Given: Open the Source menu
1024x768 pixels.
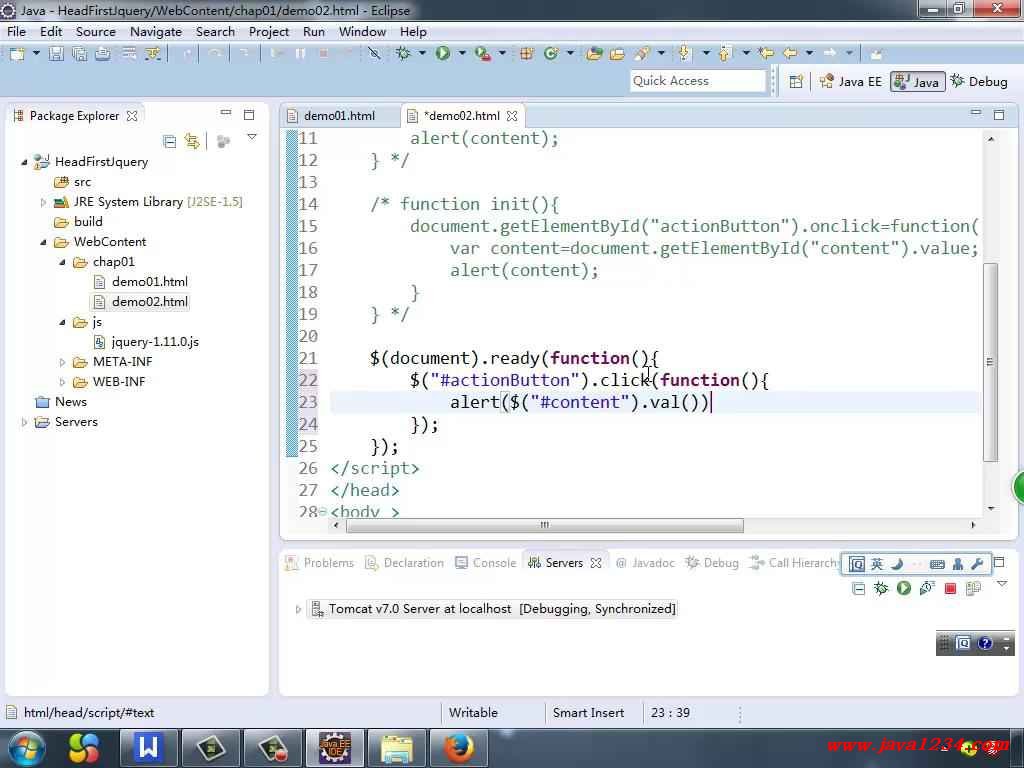Looking at the screenshot, I should [95, 31].
